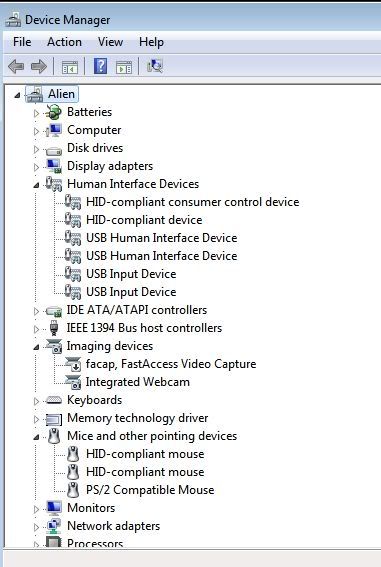The image size is (381, 567).
Task: Select facap, FastAccess Video Capture device
Action: click(x=171, y=364)
